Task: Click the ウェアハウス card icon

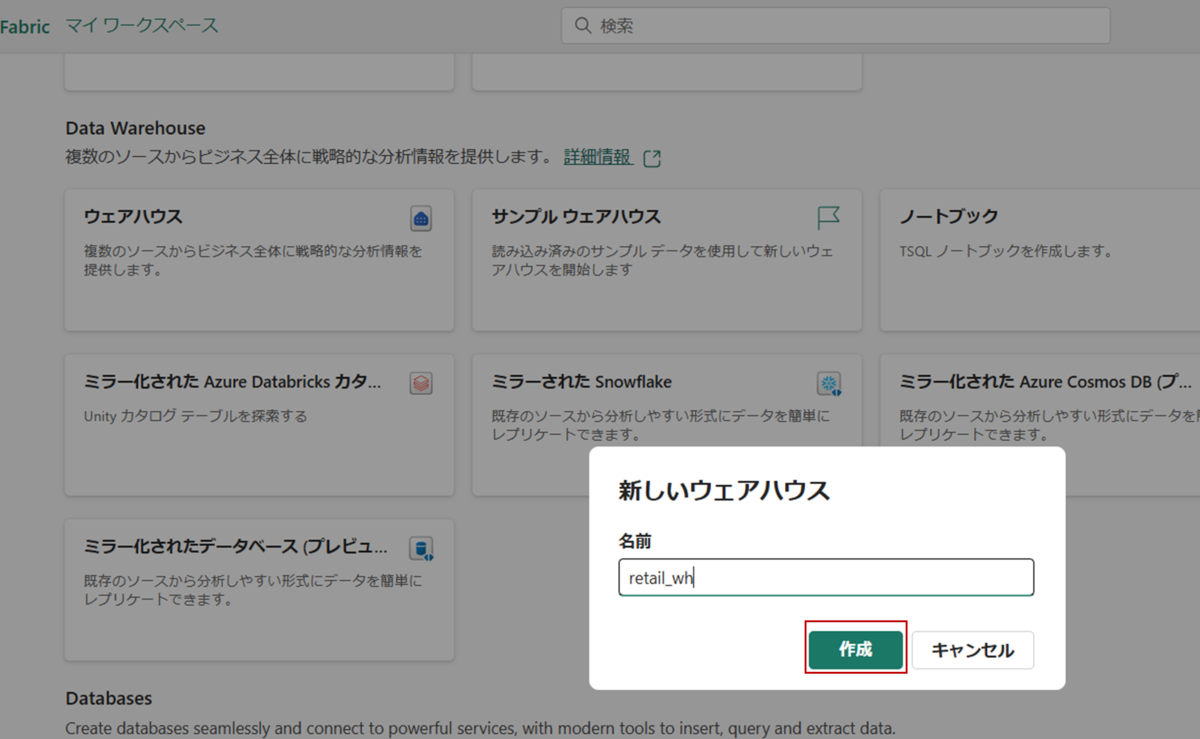Action: [421, 218]
